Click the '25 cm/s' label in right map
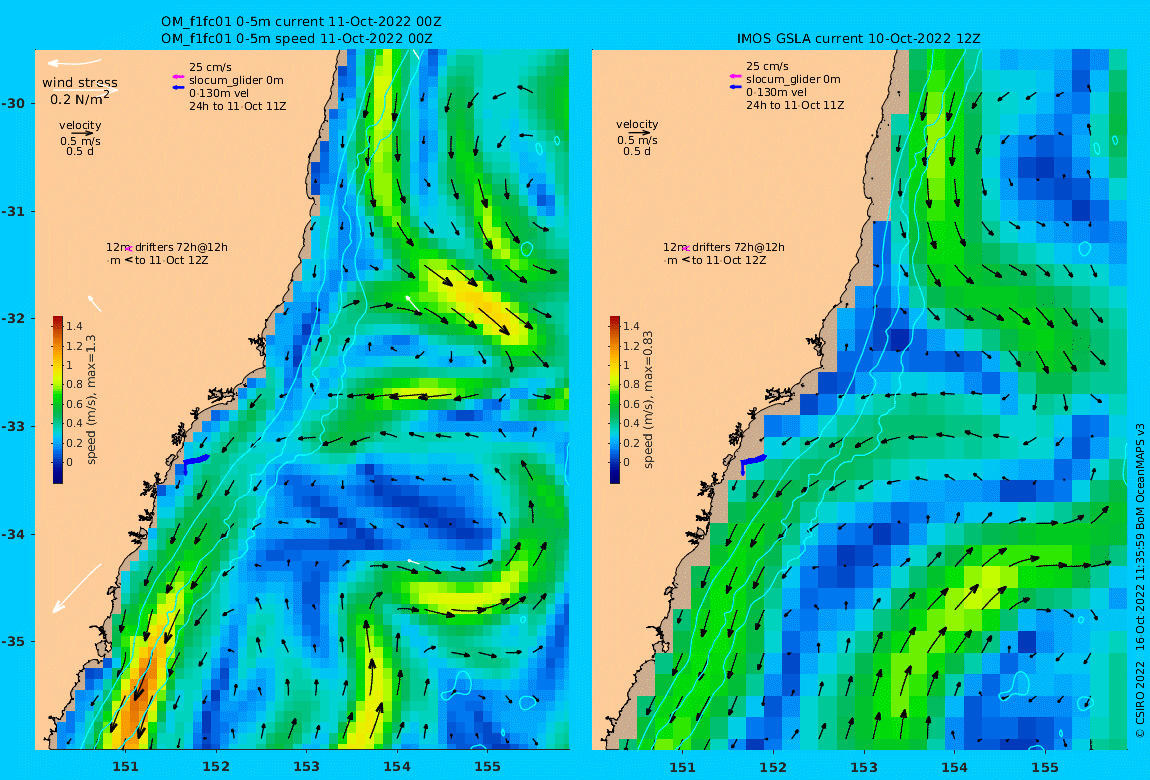Screen dimensions: 1150x780 point(767,67)
